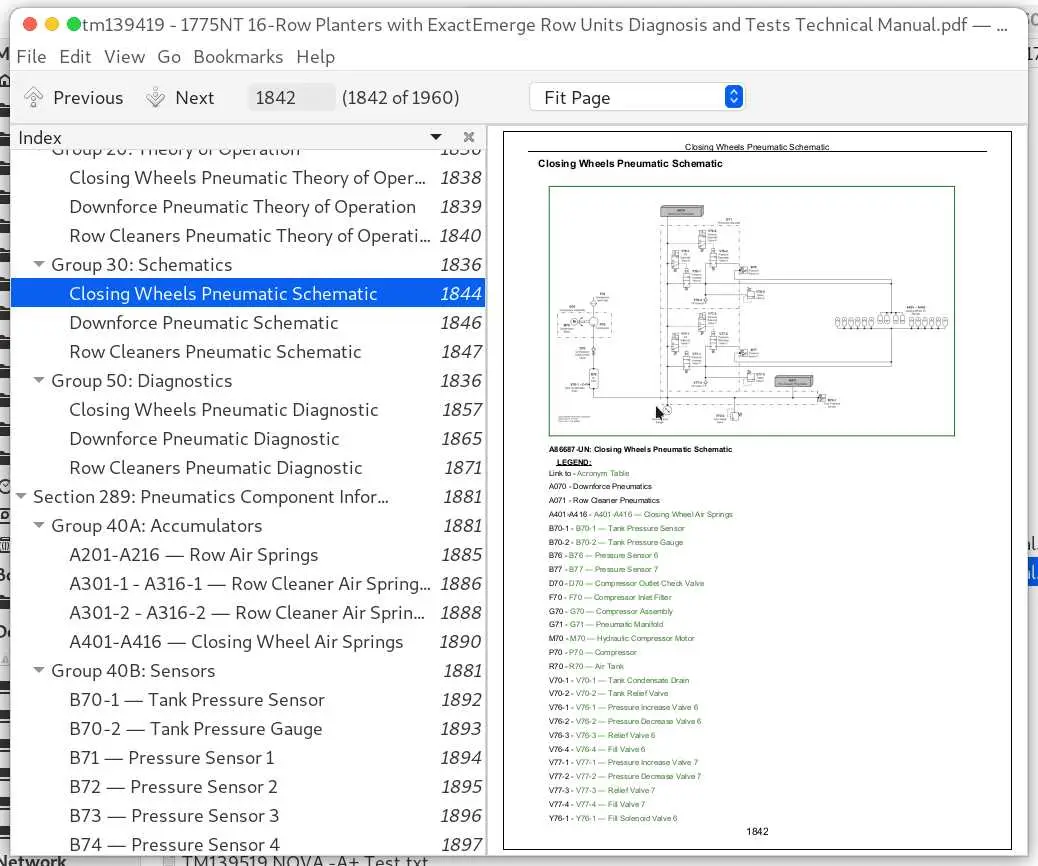Select Closing Wheels Pneumatic Schematic entry
Image resolution: width=1038 pixels, height=866 pixels.
(x=248, y=293)
